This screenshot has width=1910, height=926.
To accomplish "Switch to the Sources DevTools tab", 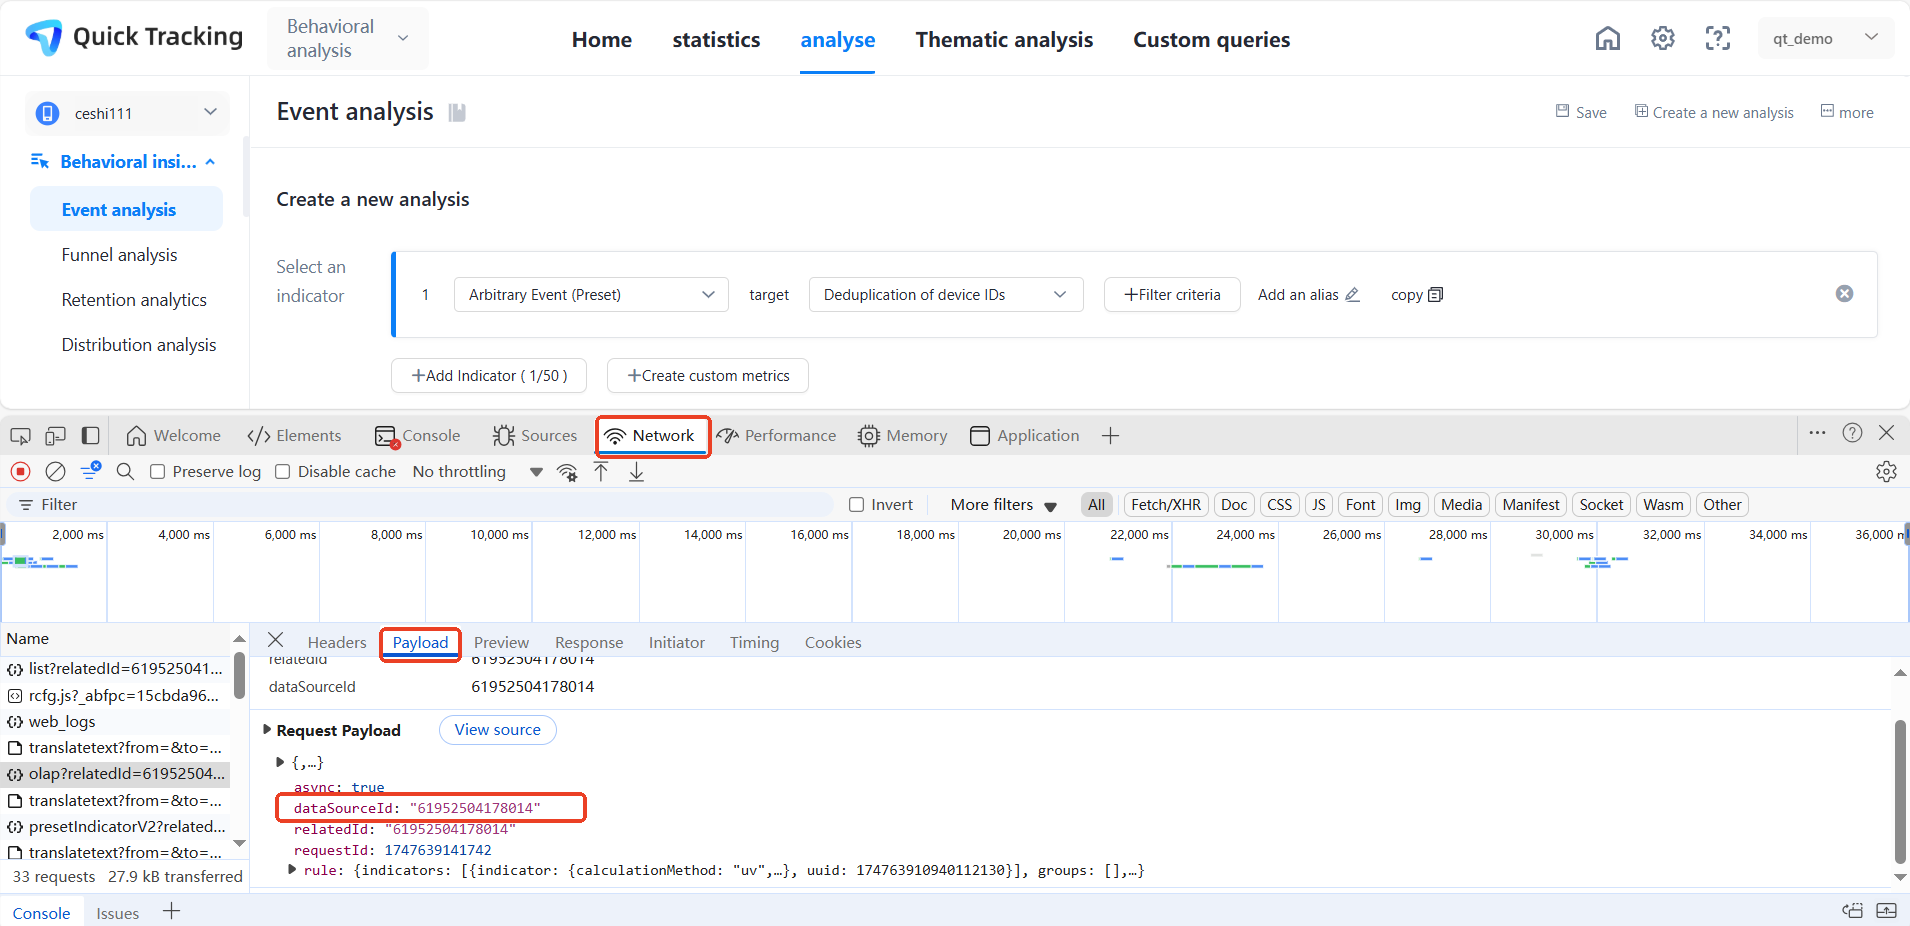I will tap(535, 436).
